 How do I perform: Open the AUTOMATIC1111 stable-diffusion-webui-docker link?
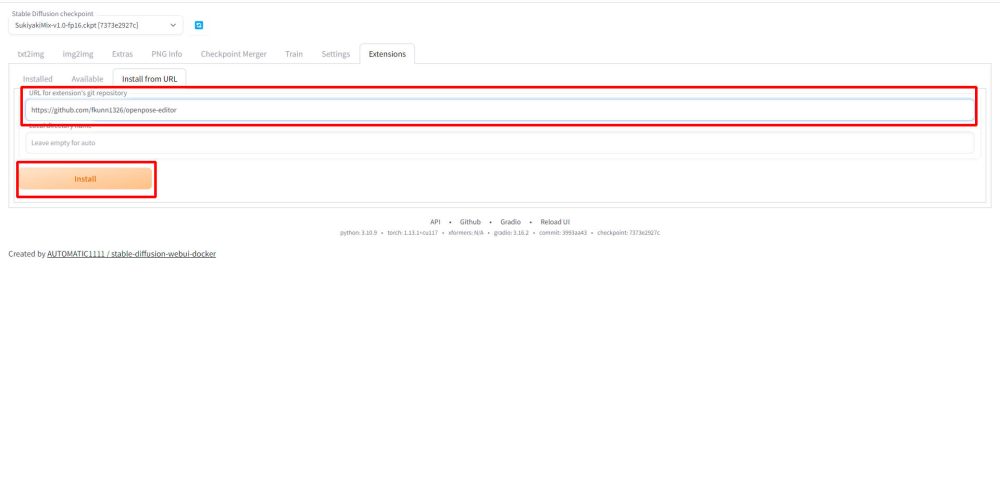point(131,254)
